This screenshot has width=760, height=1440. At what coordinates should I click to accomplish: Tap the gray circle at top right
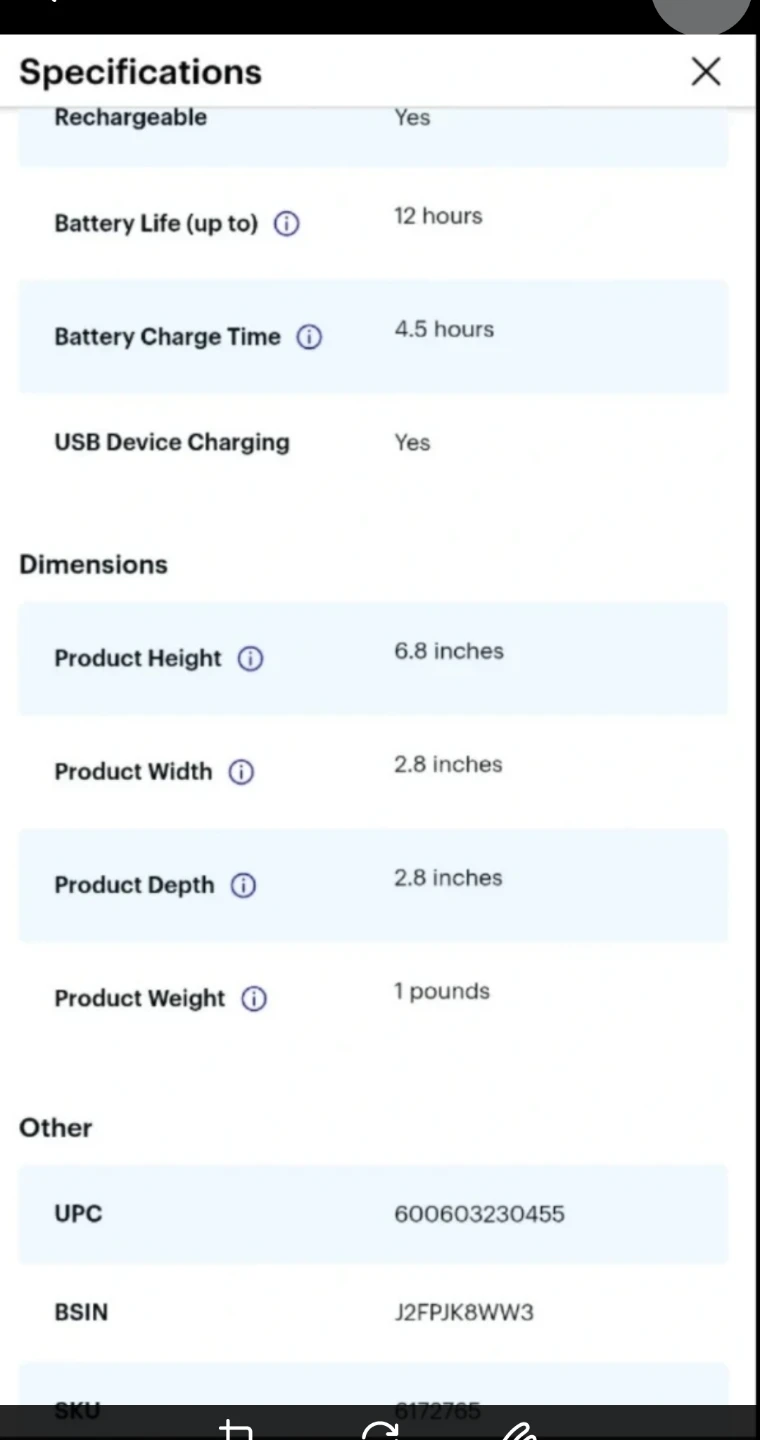pos(701,12)
